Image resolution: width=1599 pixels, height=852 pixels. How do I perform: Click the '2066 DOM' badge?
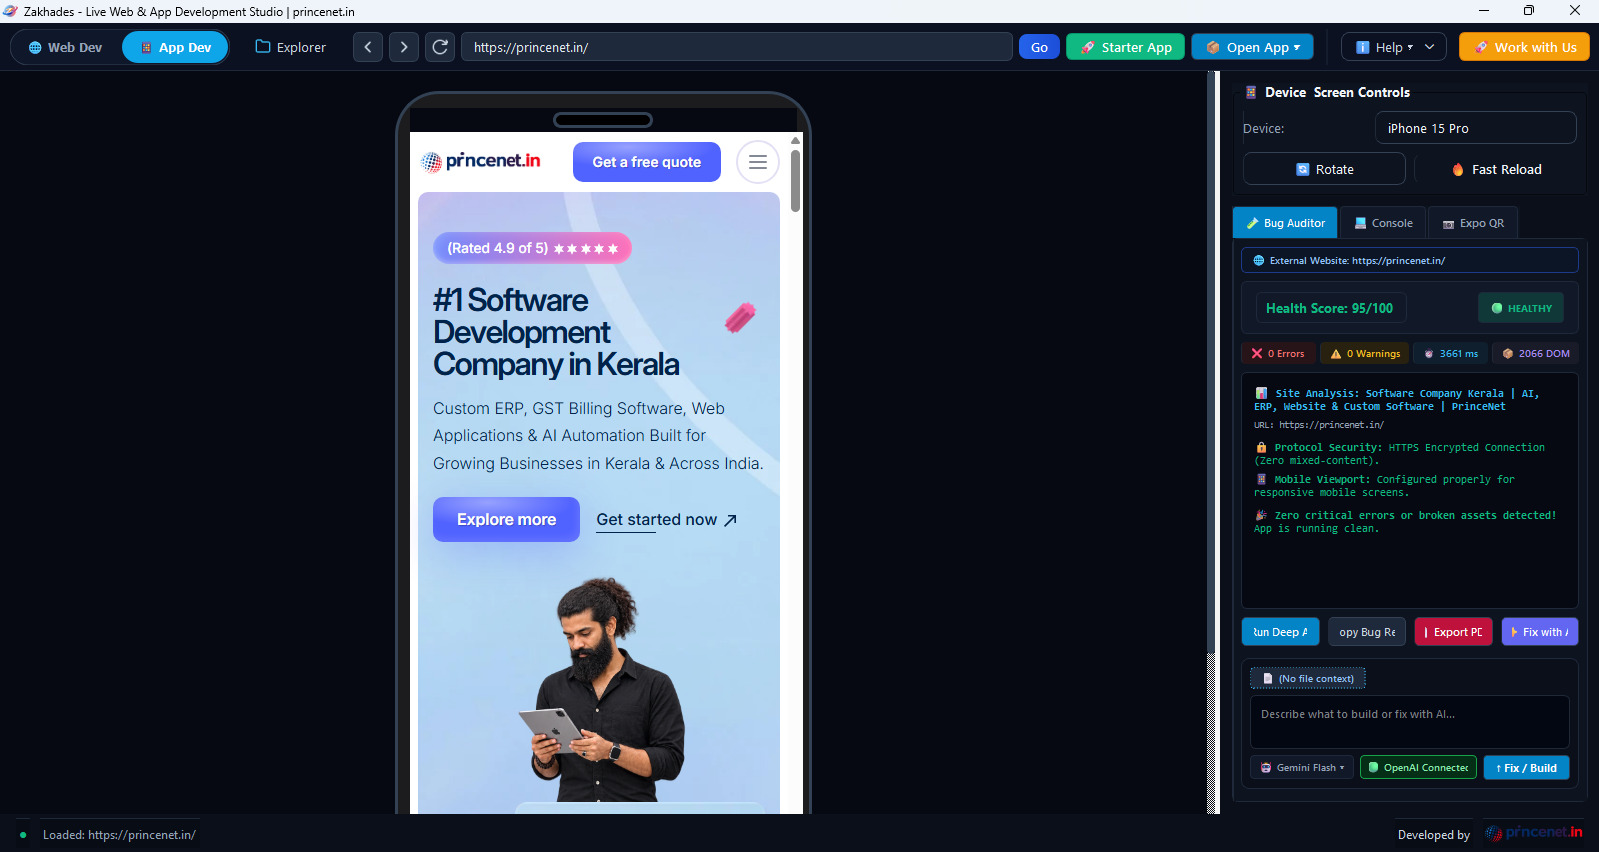point(1536,353)
